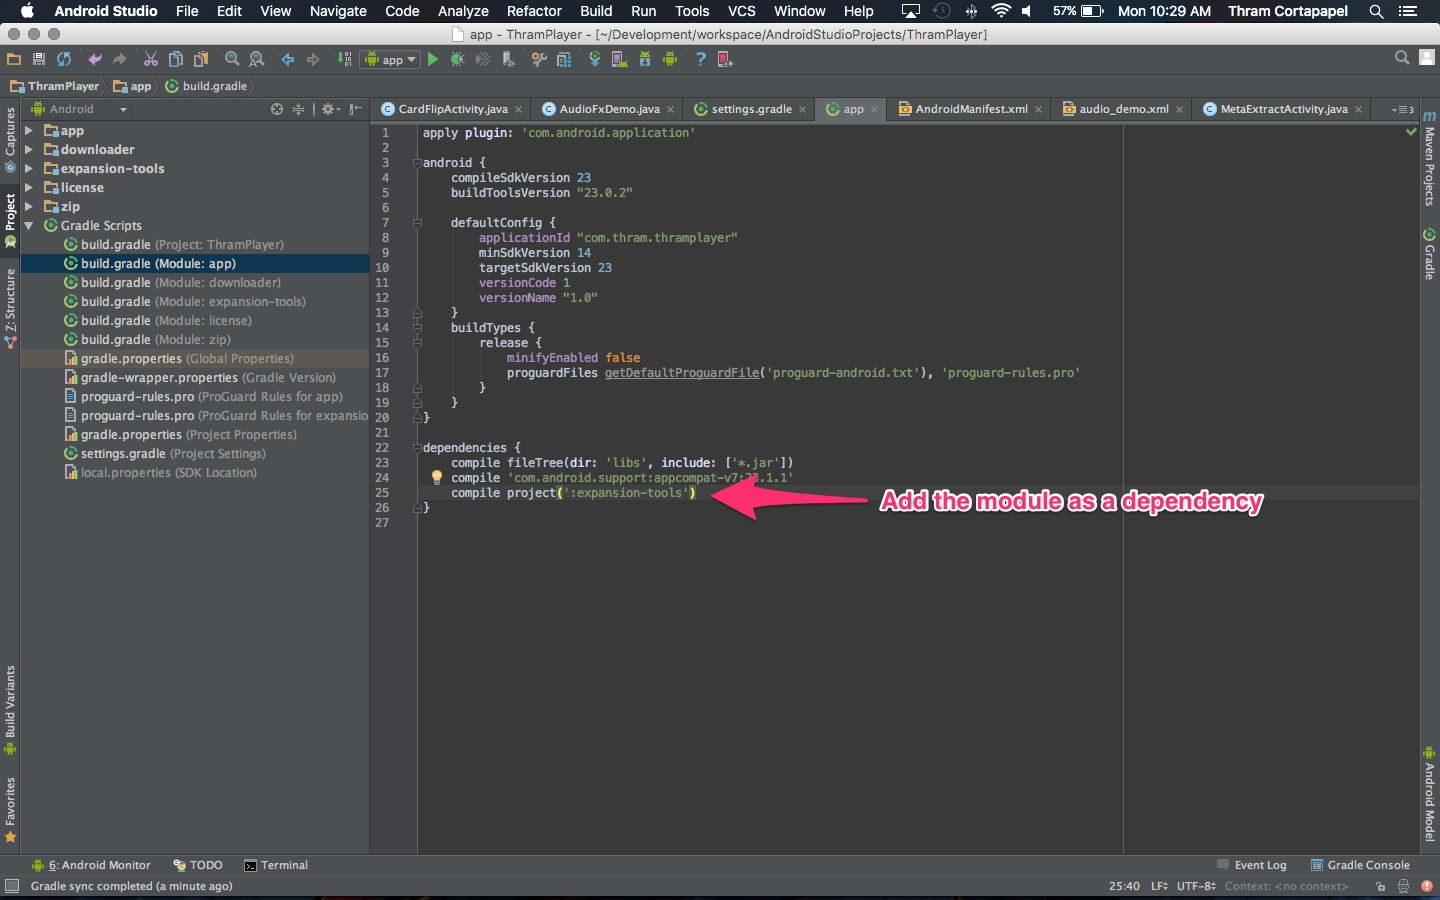Open Android Device Monitor icon
The width and height of the screenshot is (1440, 900).
(x=670, y=59)
